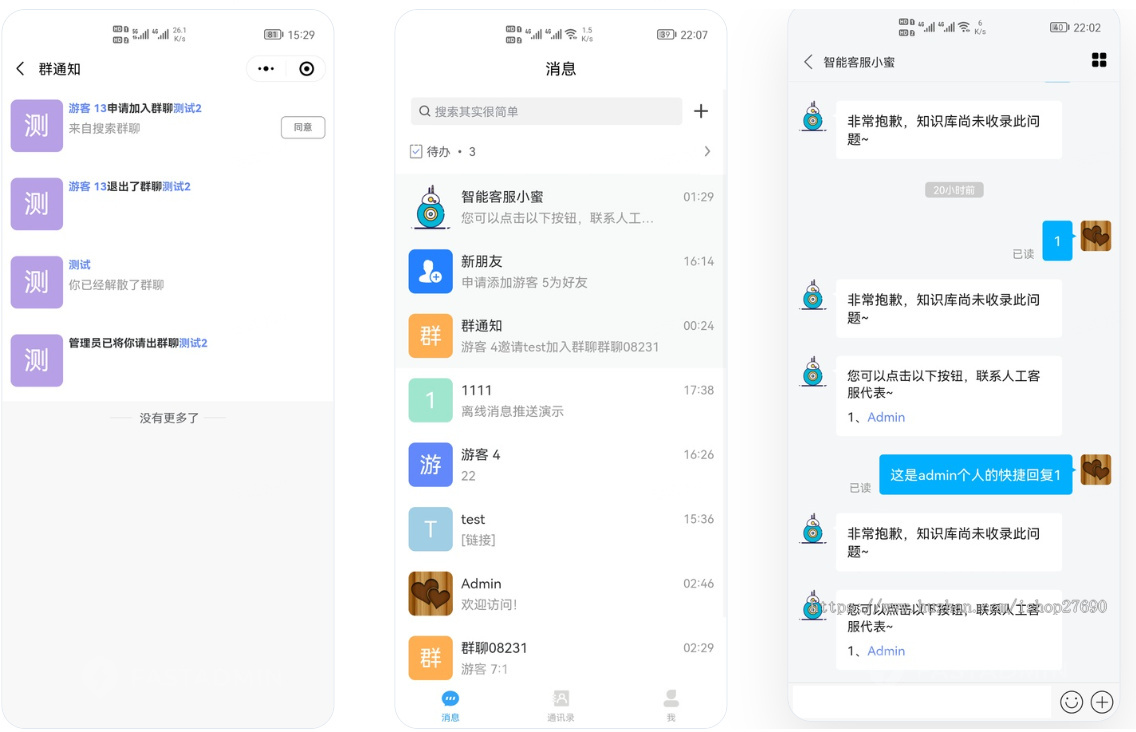Viewport: 1136px width, 732px height.
Task: Open the grid menu icon in chat header
Action: pyautogui.click(x=1099, y=60)
